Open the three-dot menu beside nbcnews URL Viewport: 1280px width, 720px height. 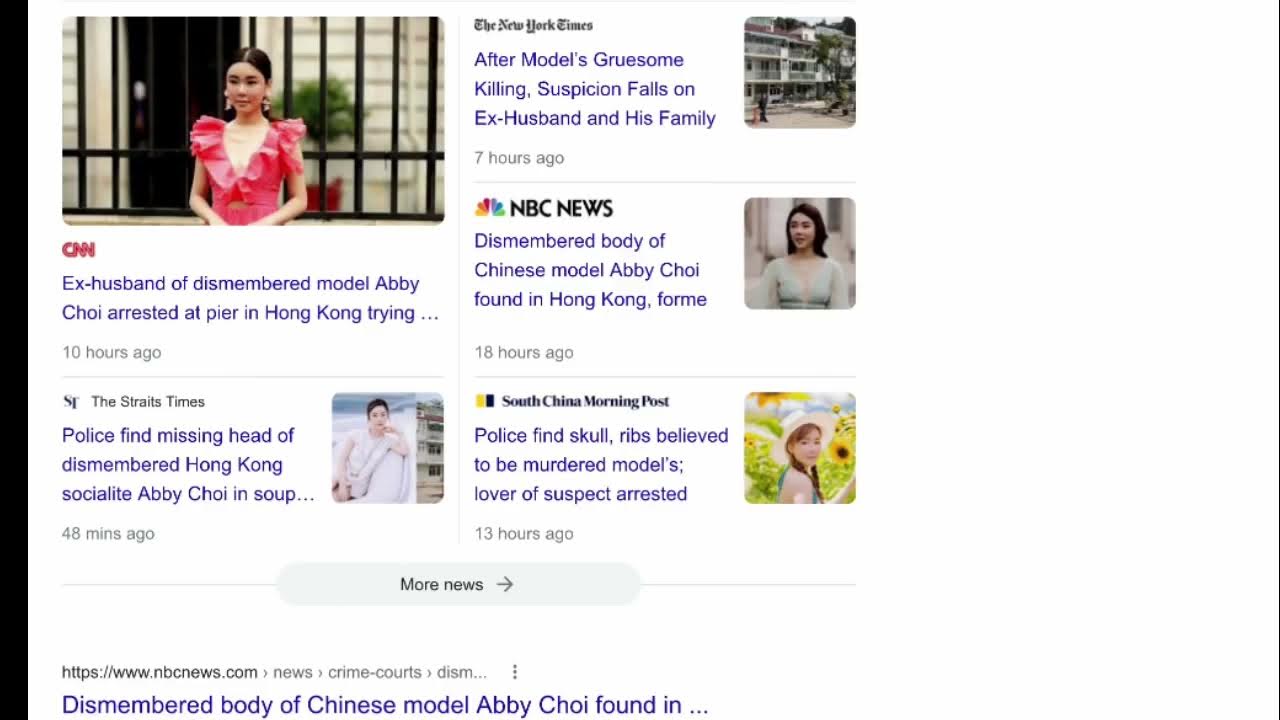tap(514, 672)
